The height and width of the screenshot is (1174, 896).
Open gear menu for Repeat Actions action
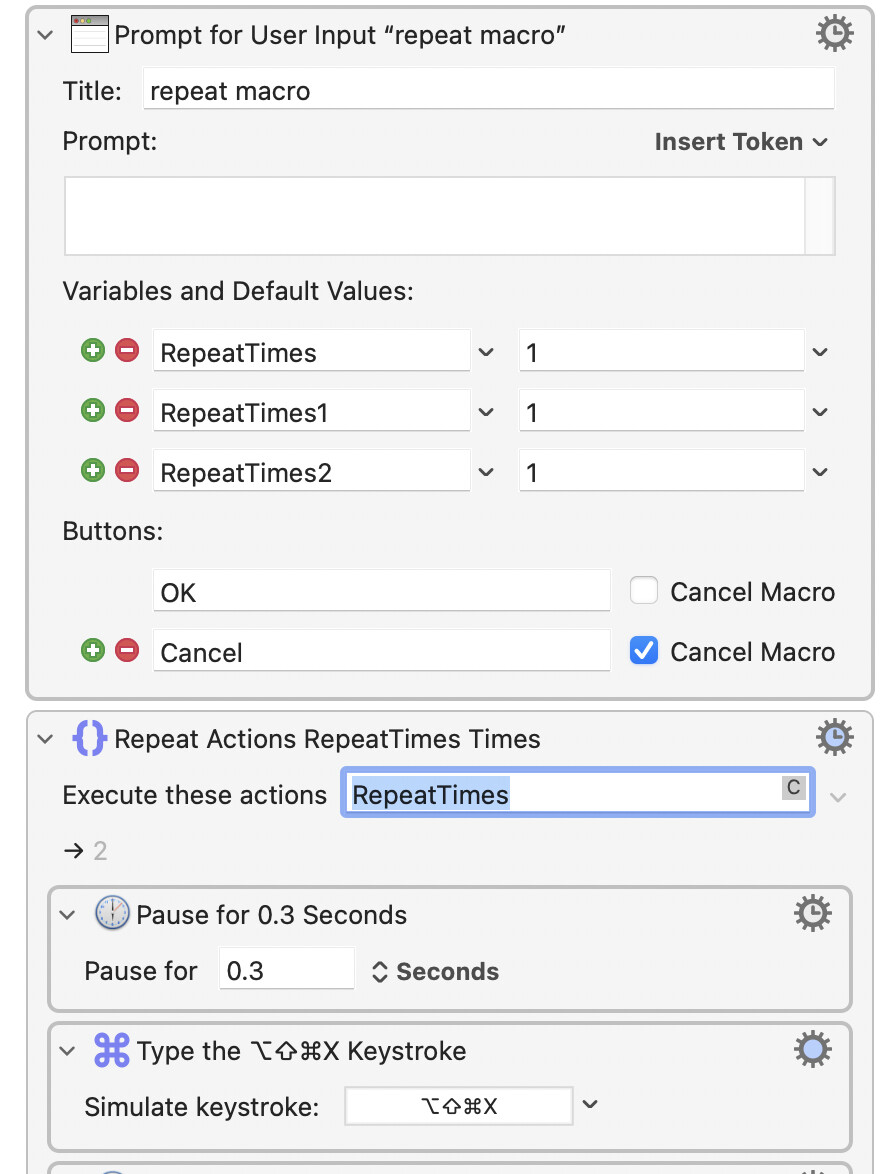click(x=834, y=737)
